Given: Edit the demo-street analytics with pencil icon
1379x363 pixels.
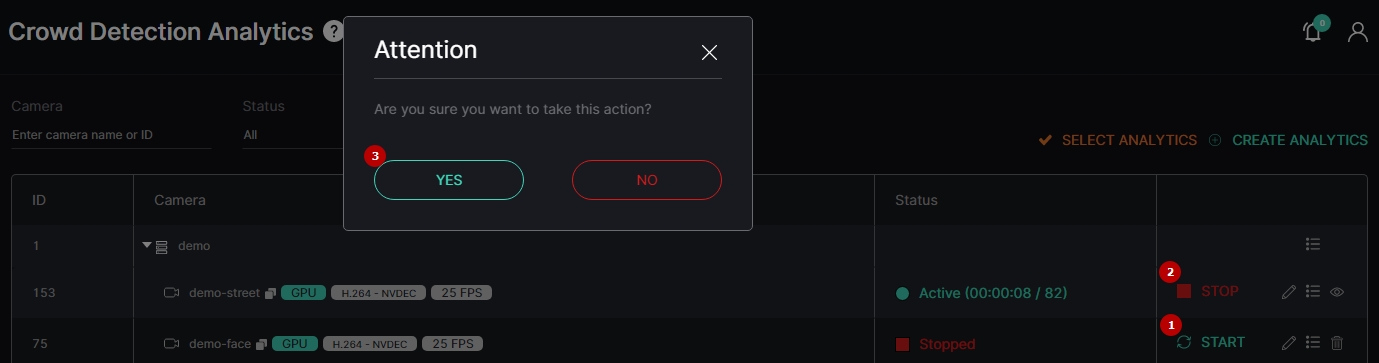Looking at the screenshot, I should tap(1289, 292).
